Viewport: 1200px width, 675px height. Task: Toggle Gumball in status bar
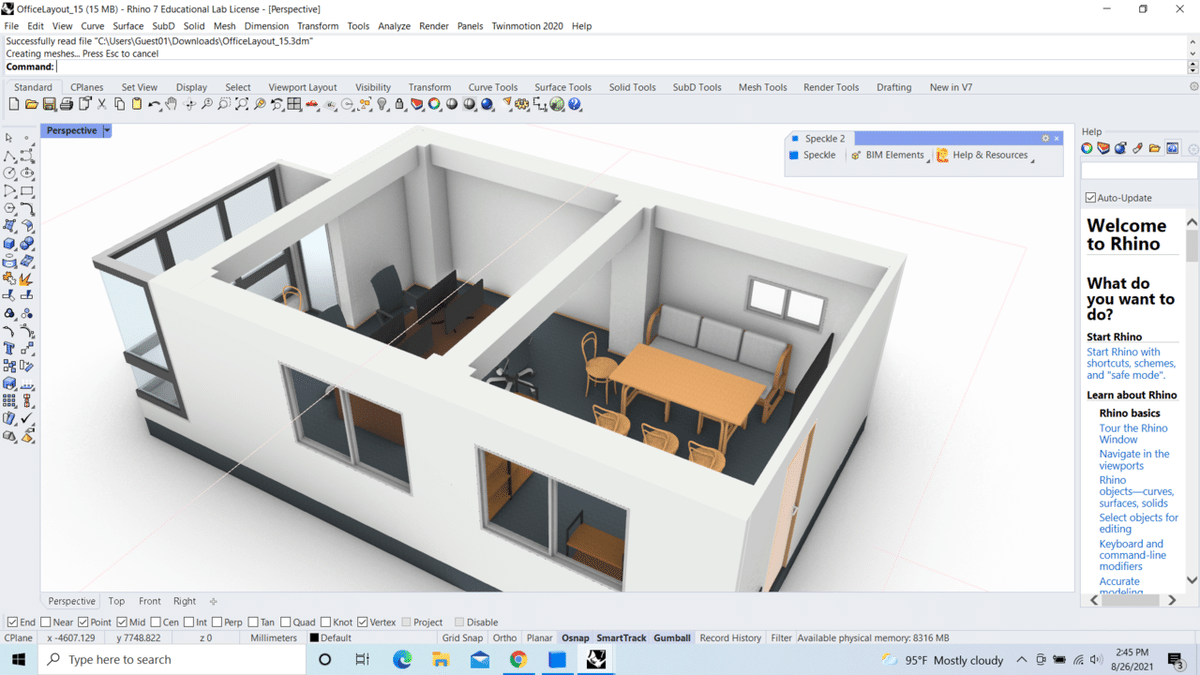(x=672, y=638)
